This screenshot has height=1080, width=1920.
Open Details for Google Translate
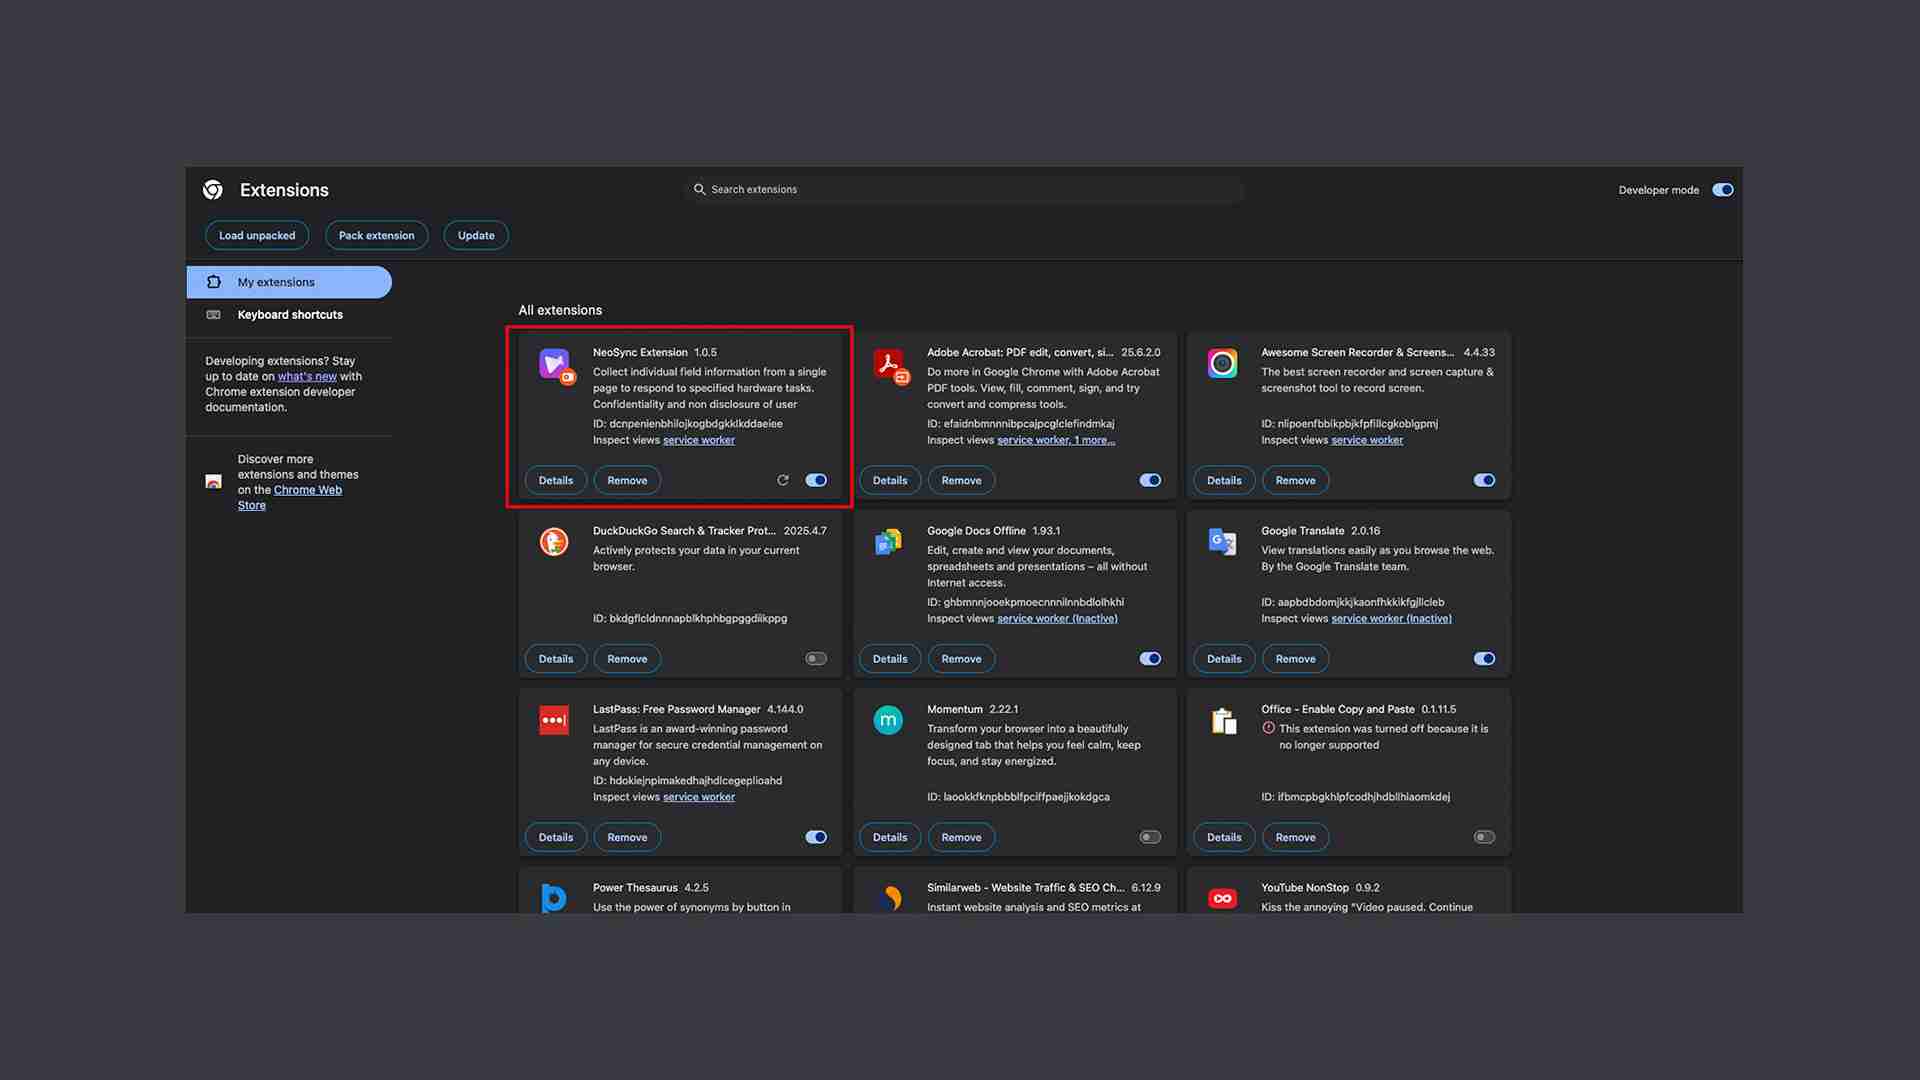1224,659
